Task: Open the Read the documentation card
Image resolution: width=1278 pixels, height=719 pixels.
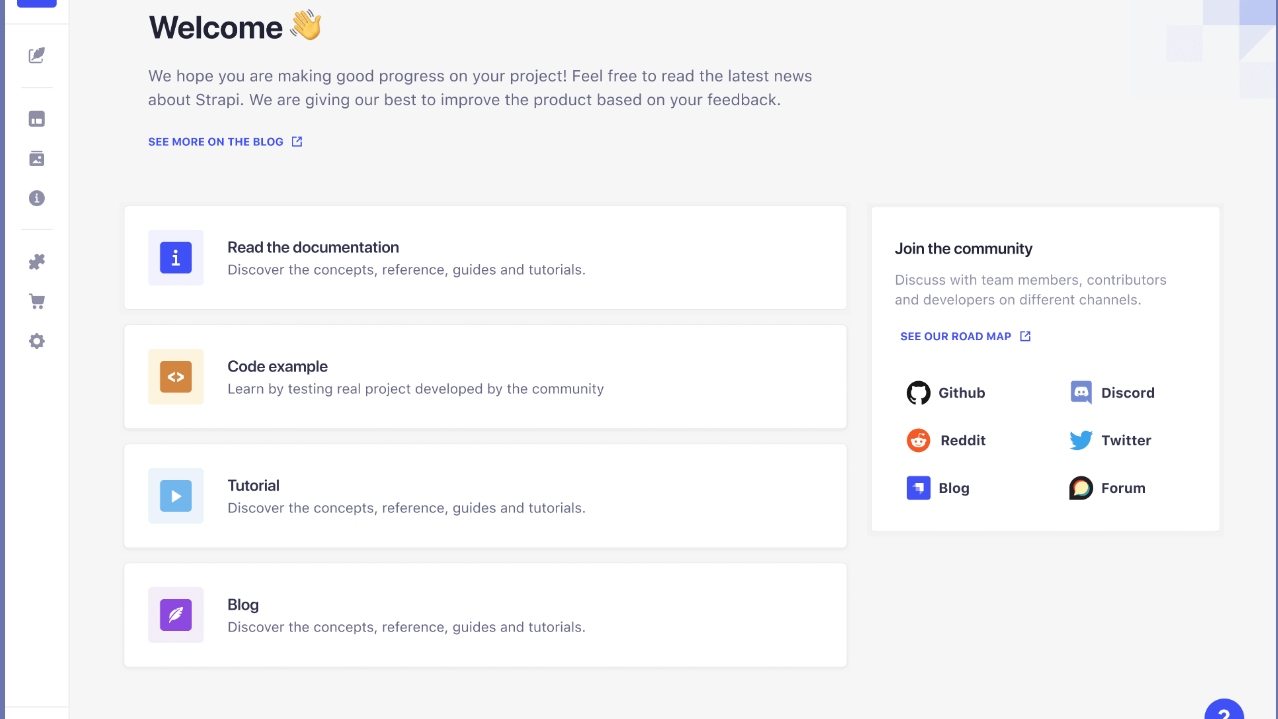Action: (x=485, y=258)
